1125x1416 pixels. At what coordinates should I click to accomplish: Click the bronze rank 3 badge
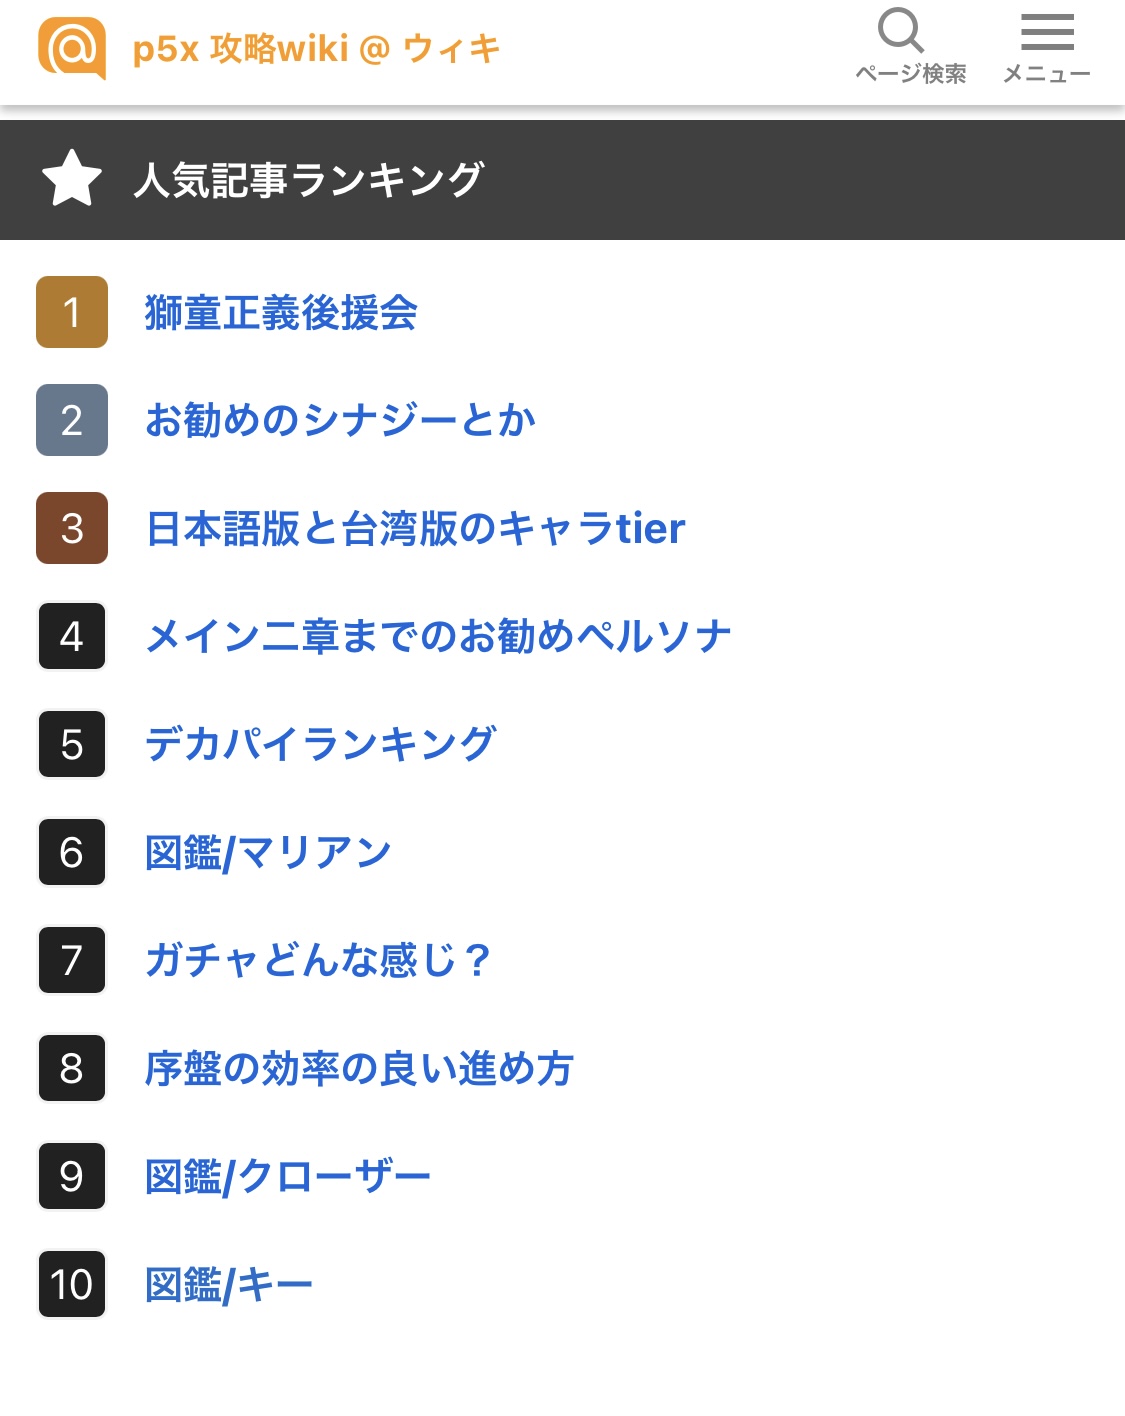pos(72,528)
